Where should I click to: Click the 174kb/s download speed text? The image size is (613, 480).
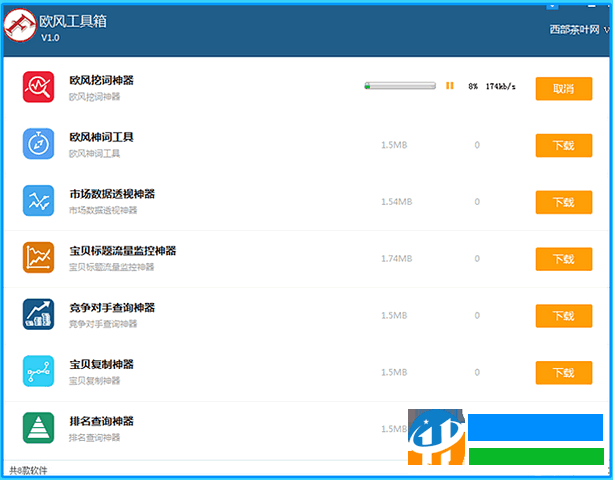[500, 86]
